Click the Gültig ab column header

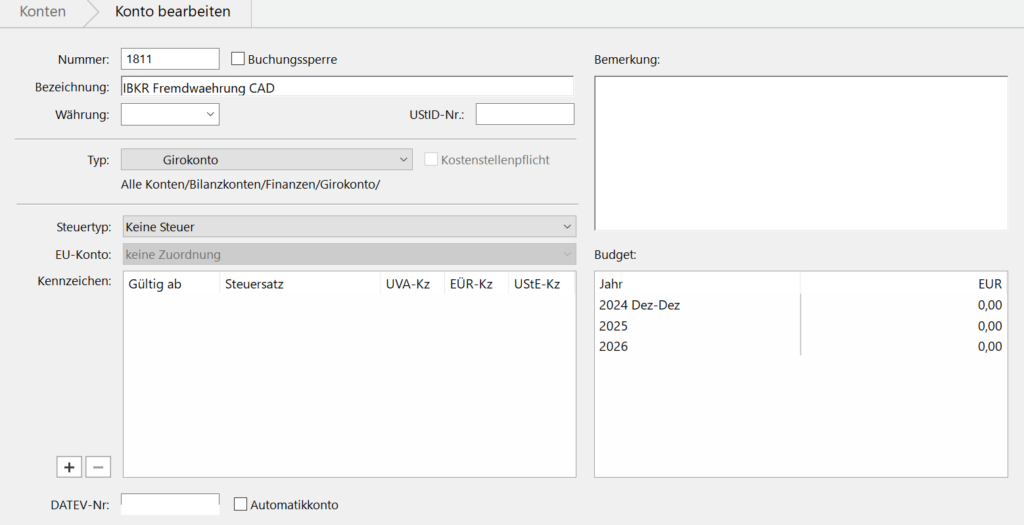point(155,284)
